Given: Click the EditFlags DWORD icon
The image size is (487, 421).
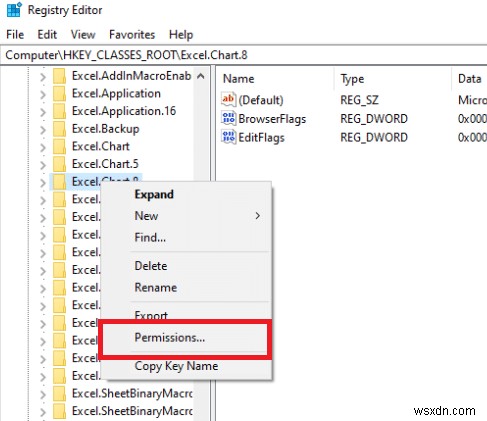Looking at the screenshot, I should coord(228,137).
